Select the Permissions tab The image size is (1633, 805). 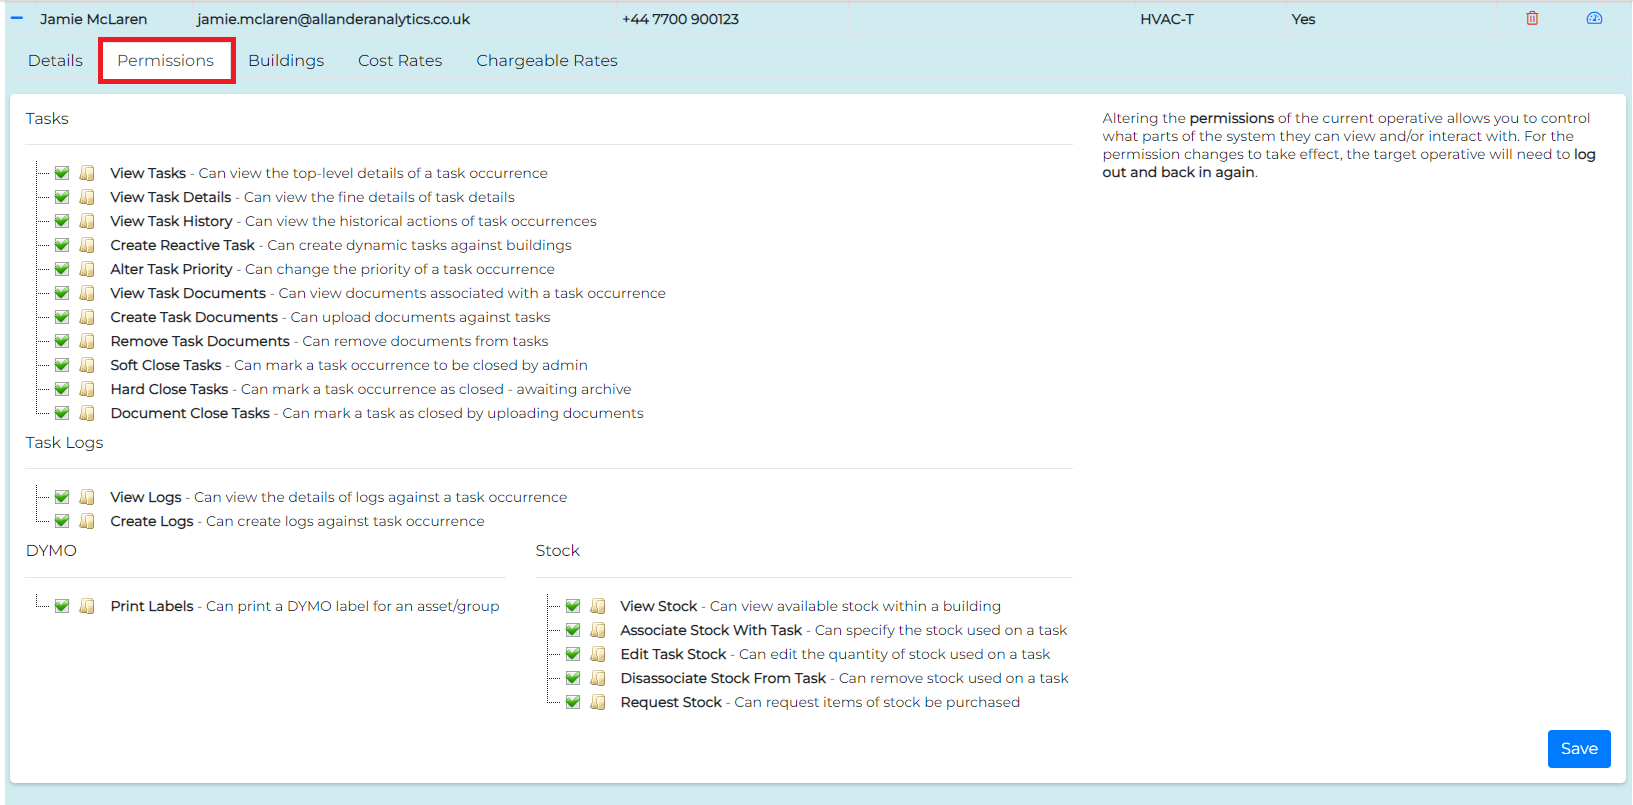pyautogui.click(x=165, y=61)
